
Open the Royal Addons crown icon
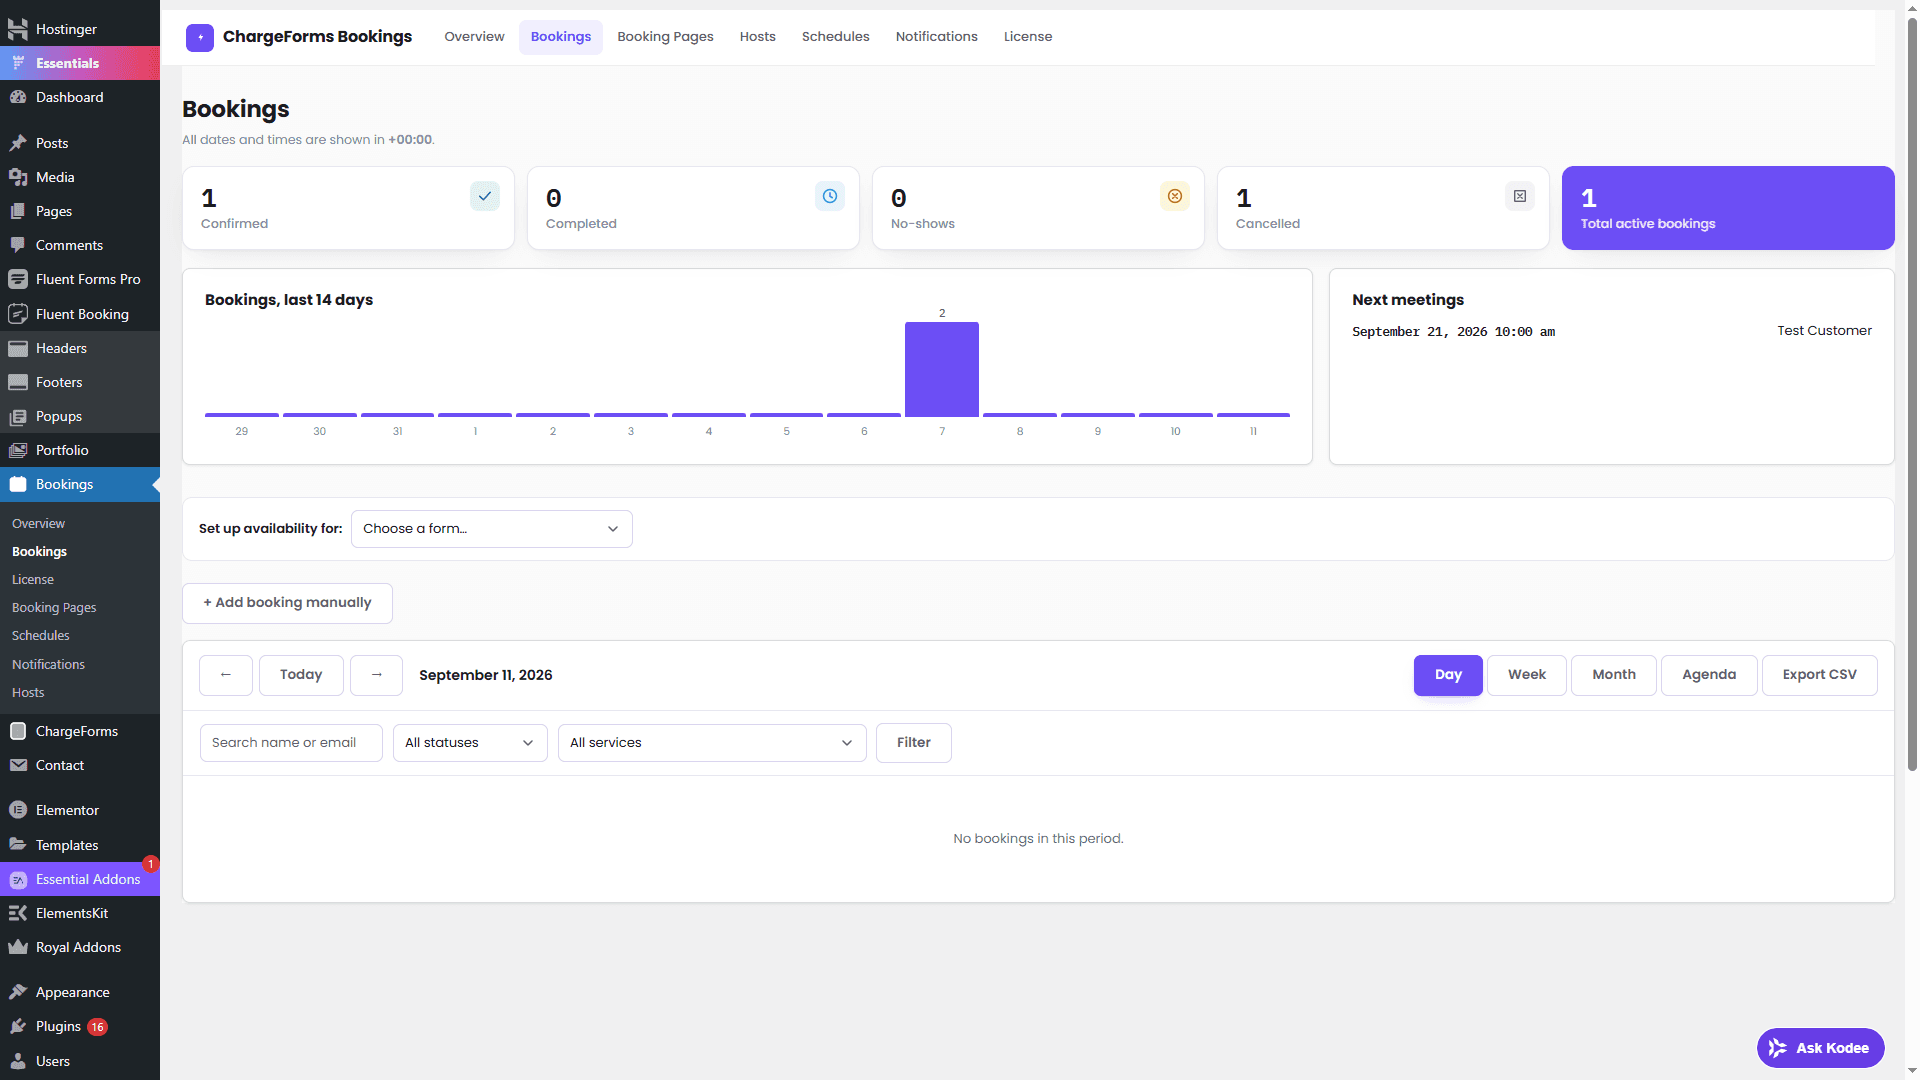(18, 947)
